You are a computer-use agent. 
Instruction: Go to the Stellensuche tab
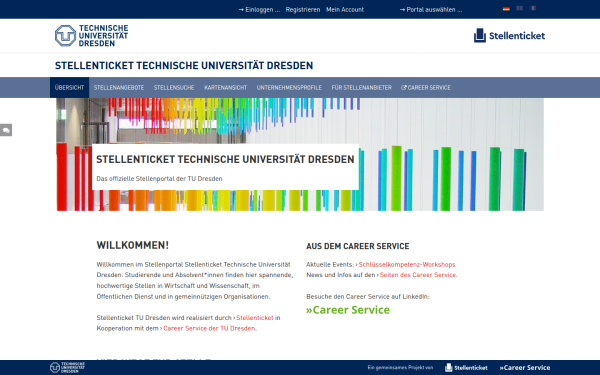click(x=174, y=88)
